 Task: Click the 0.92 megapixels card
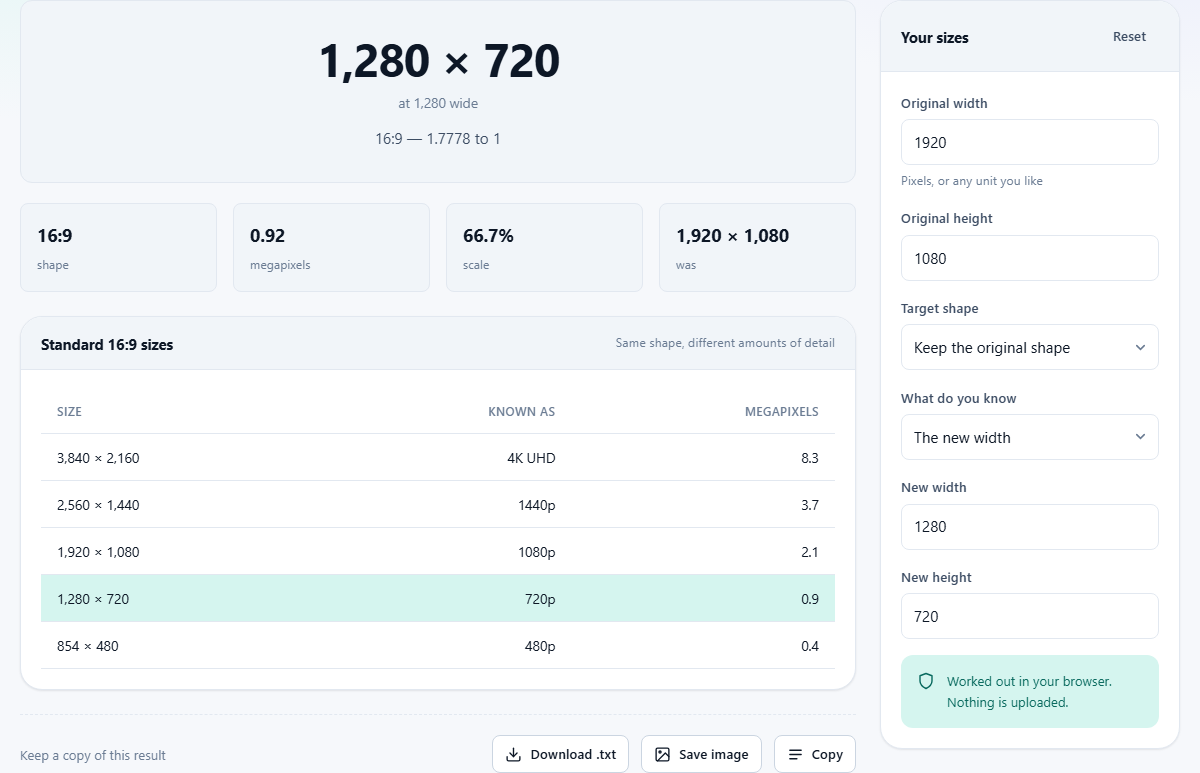coord(331,248)
